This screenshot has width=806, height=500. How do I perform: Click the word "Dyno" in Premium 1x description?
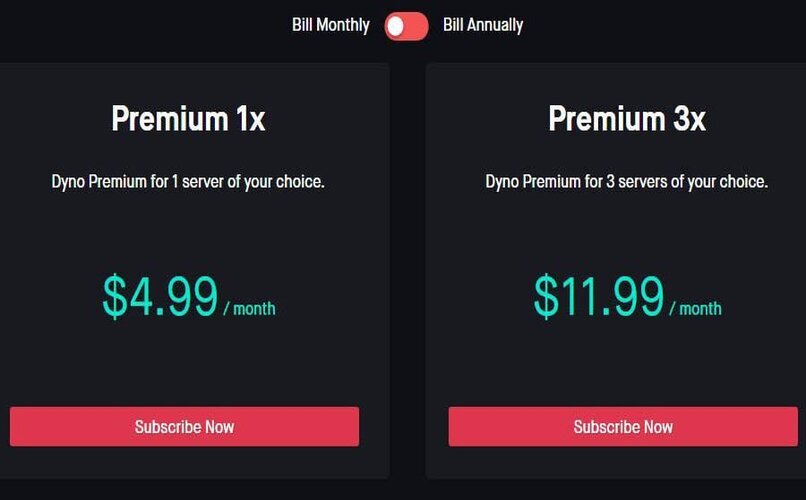click(68, 182)
